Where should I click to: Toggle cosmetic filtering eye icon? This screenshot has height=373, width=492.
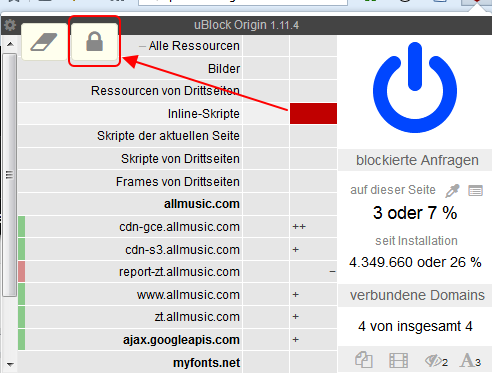436,361
